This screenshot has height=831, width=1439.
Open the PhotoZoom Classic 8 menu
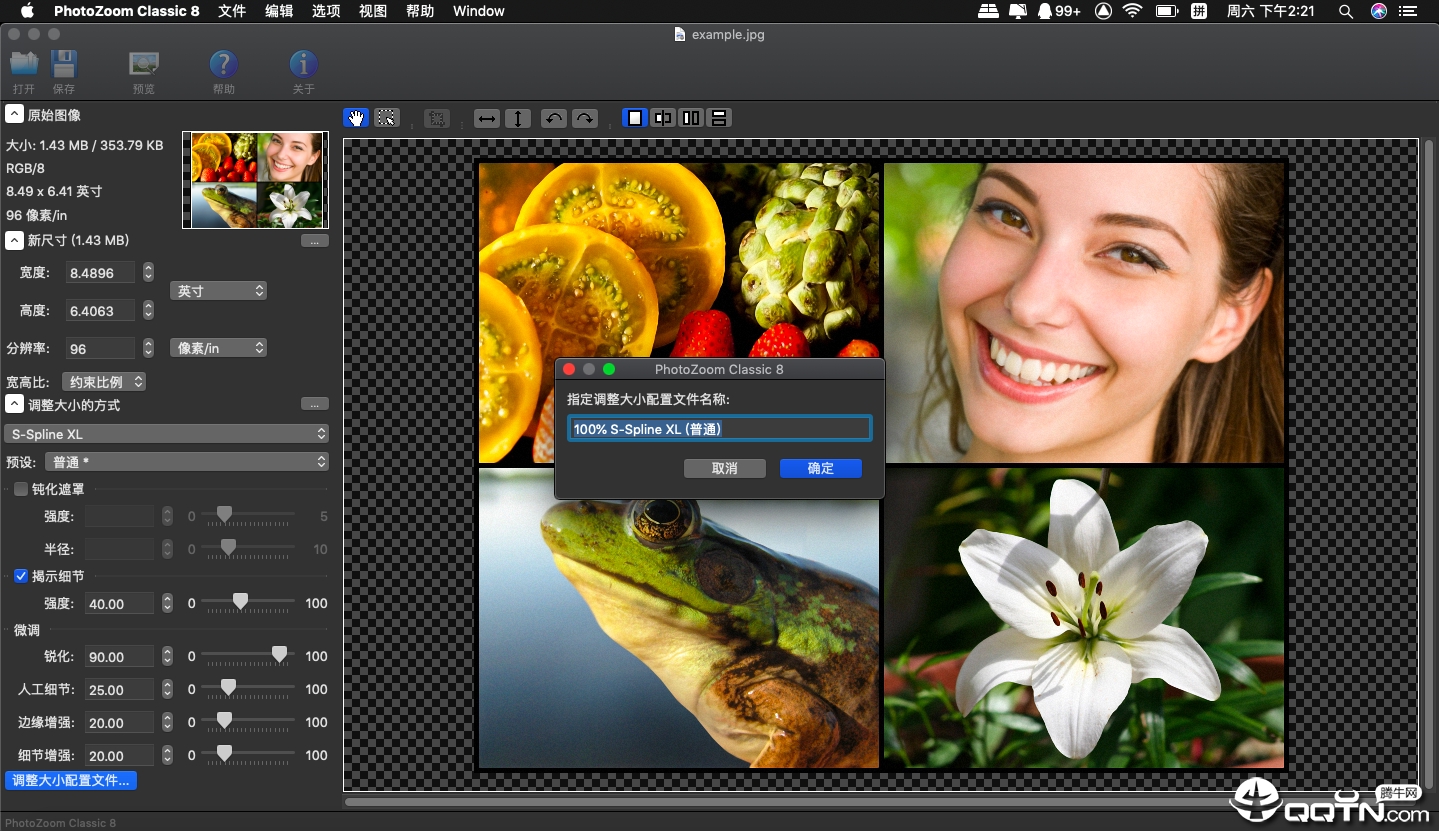click(x=126, y=11)
